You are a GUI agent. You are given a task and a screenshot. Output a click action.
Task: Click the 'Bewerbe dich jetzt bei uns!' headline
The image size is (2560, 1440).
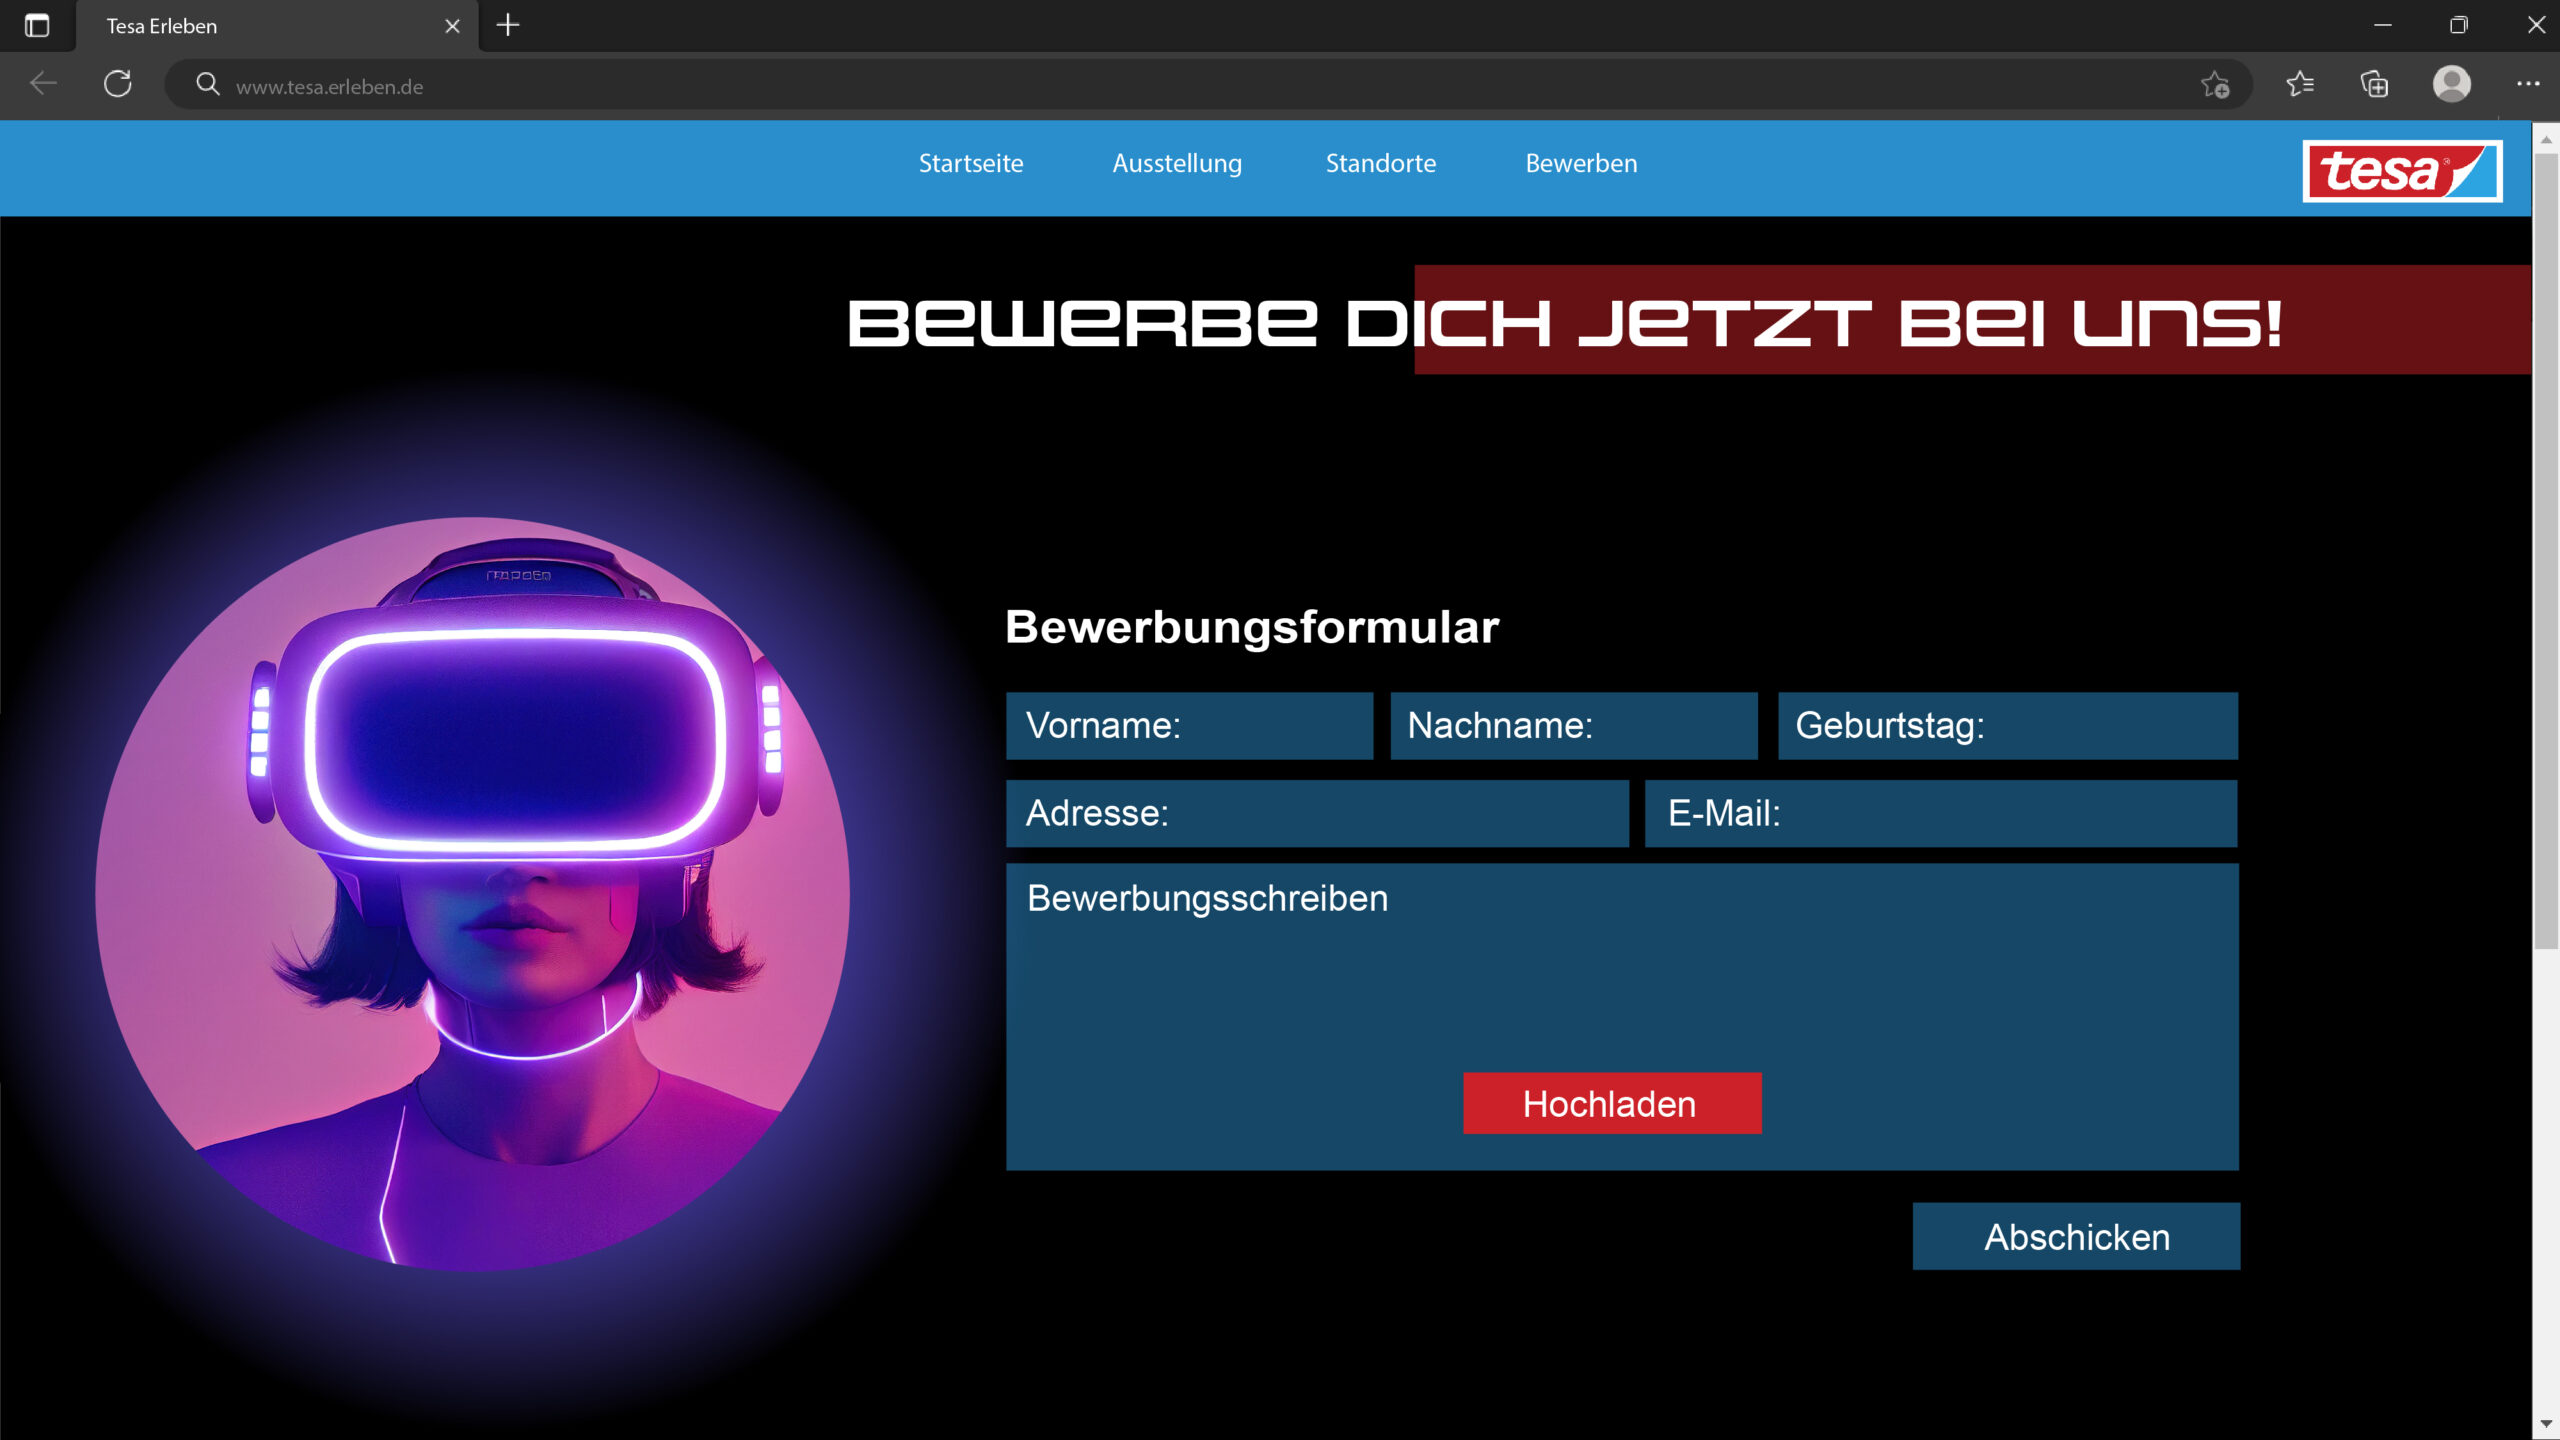pyautogui.click(x=1566, y=324)
